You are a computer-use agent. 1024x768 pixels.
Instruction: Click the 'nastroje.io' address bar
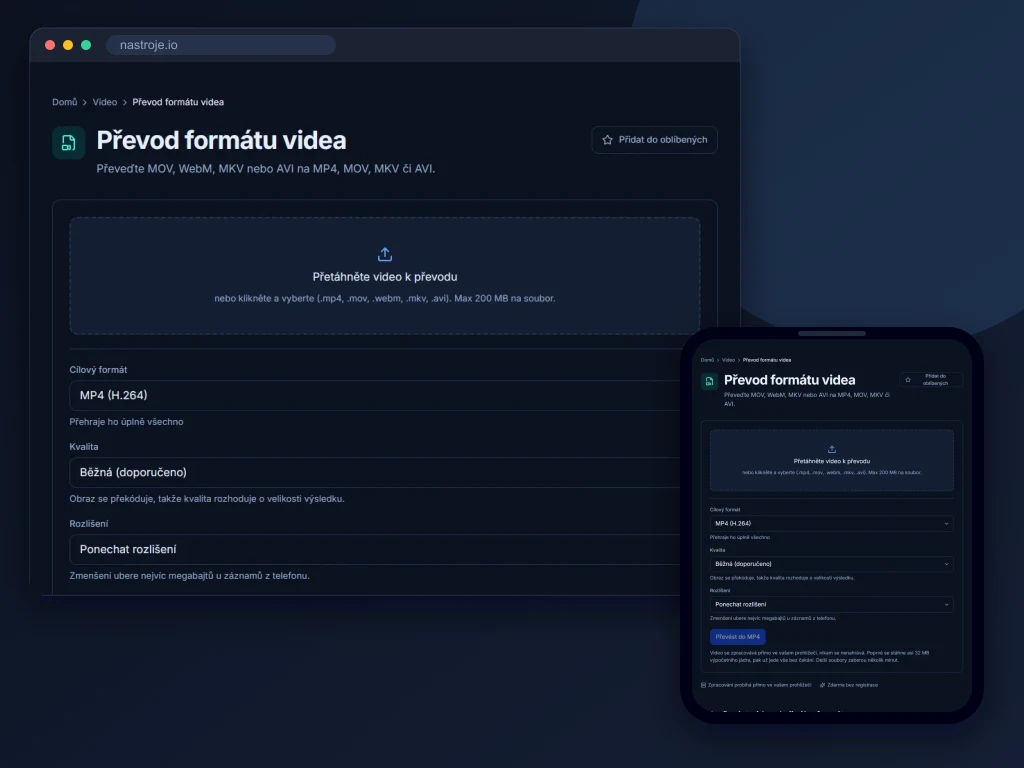221,45
